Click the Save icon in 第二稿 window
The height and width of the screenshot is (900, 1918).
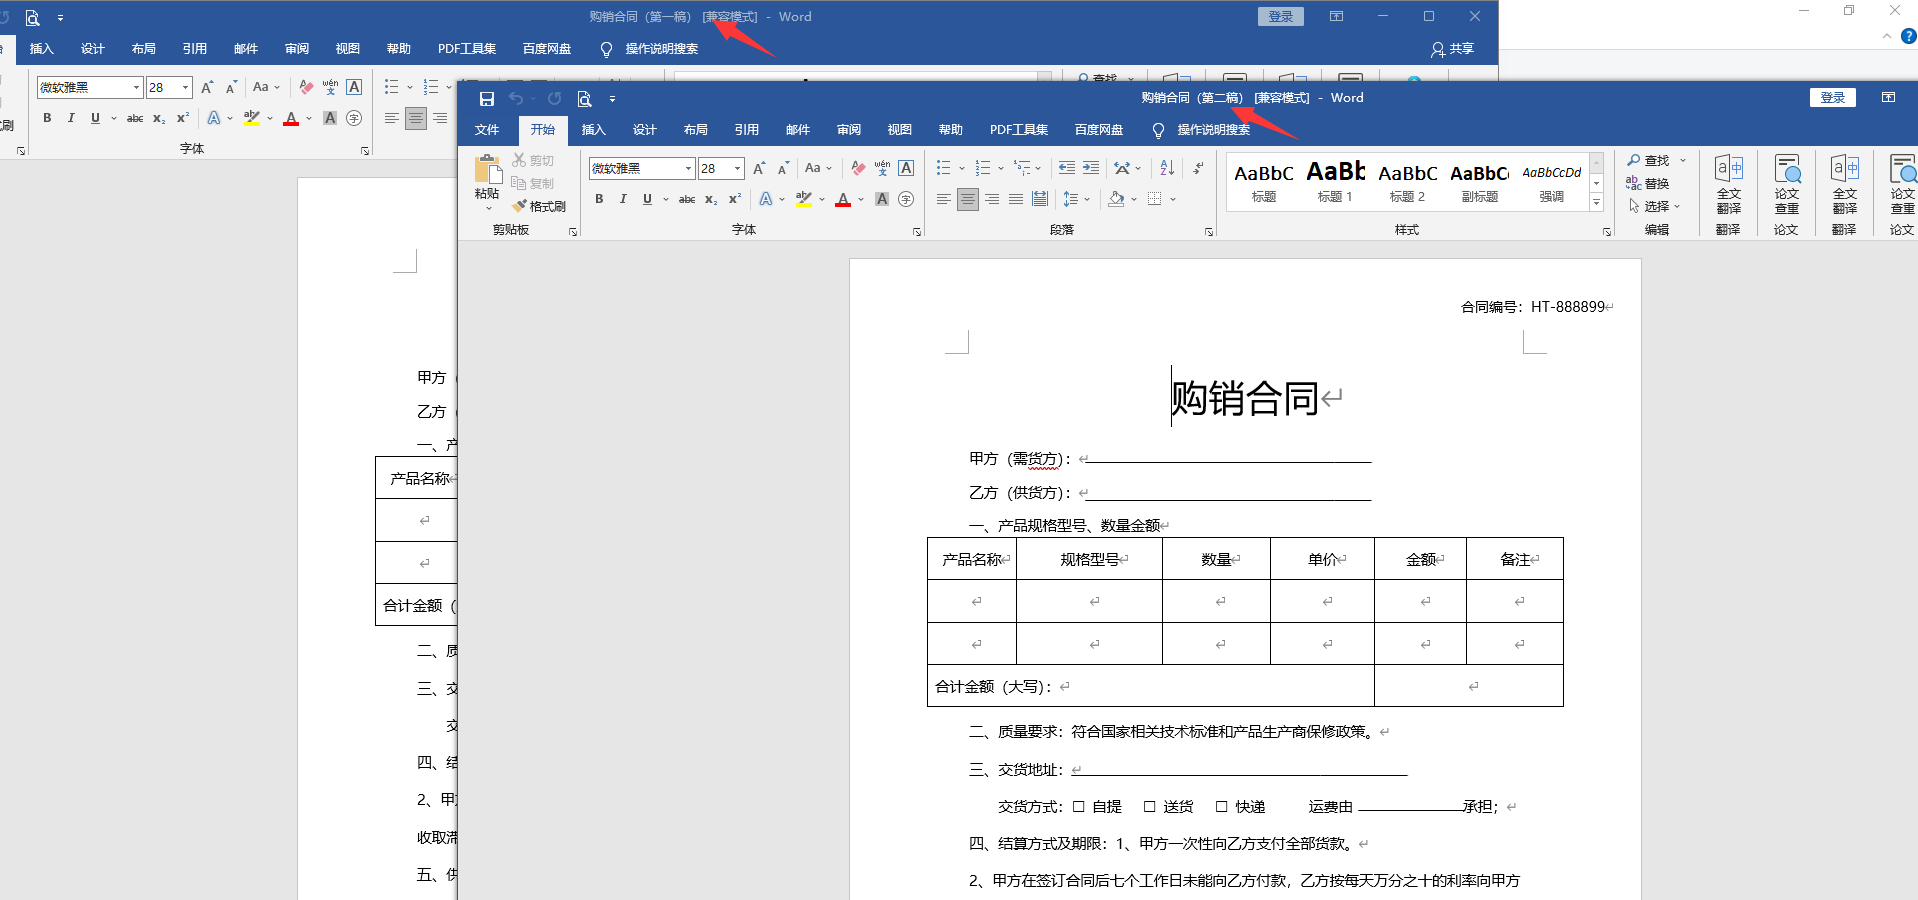(487, 99)
